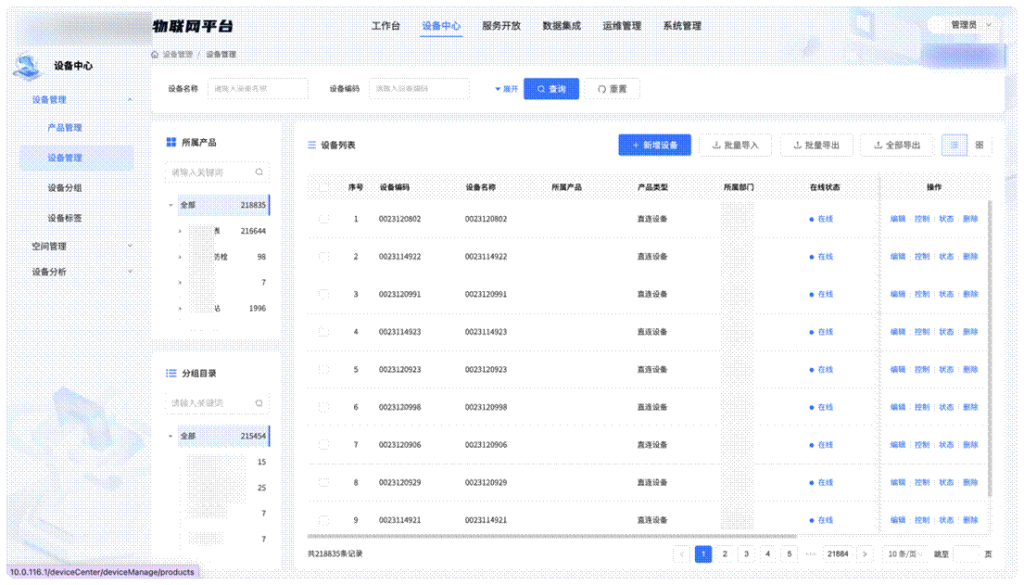Go to last page 21884
Viewport: 1024px width, 585px height.
838,554
